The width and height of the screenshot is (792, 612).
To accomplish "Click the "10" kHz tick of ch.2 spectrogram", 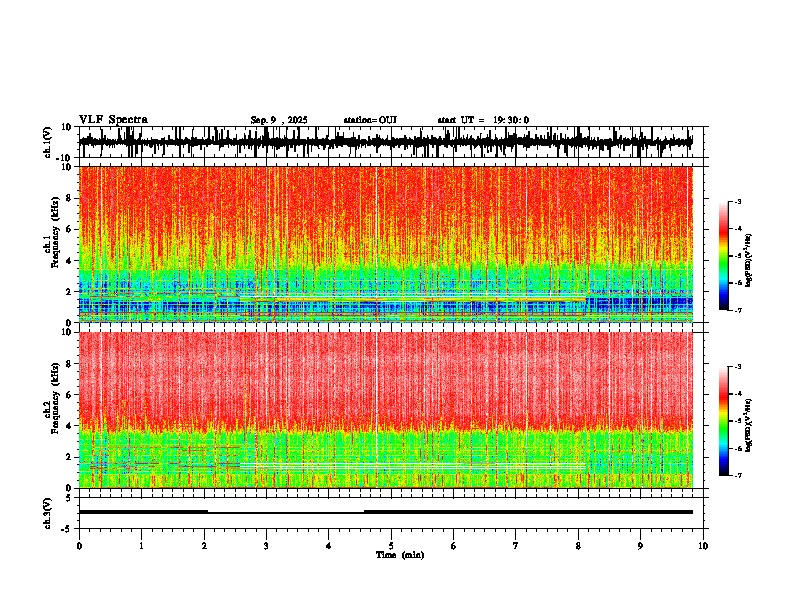I will (x=67, y=332).
